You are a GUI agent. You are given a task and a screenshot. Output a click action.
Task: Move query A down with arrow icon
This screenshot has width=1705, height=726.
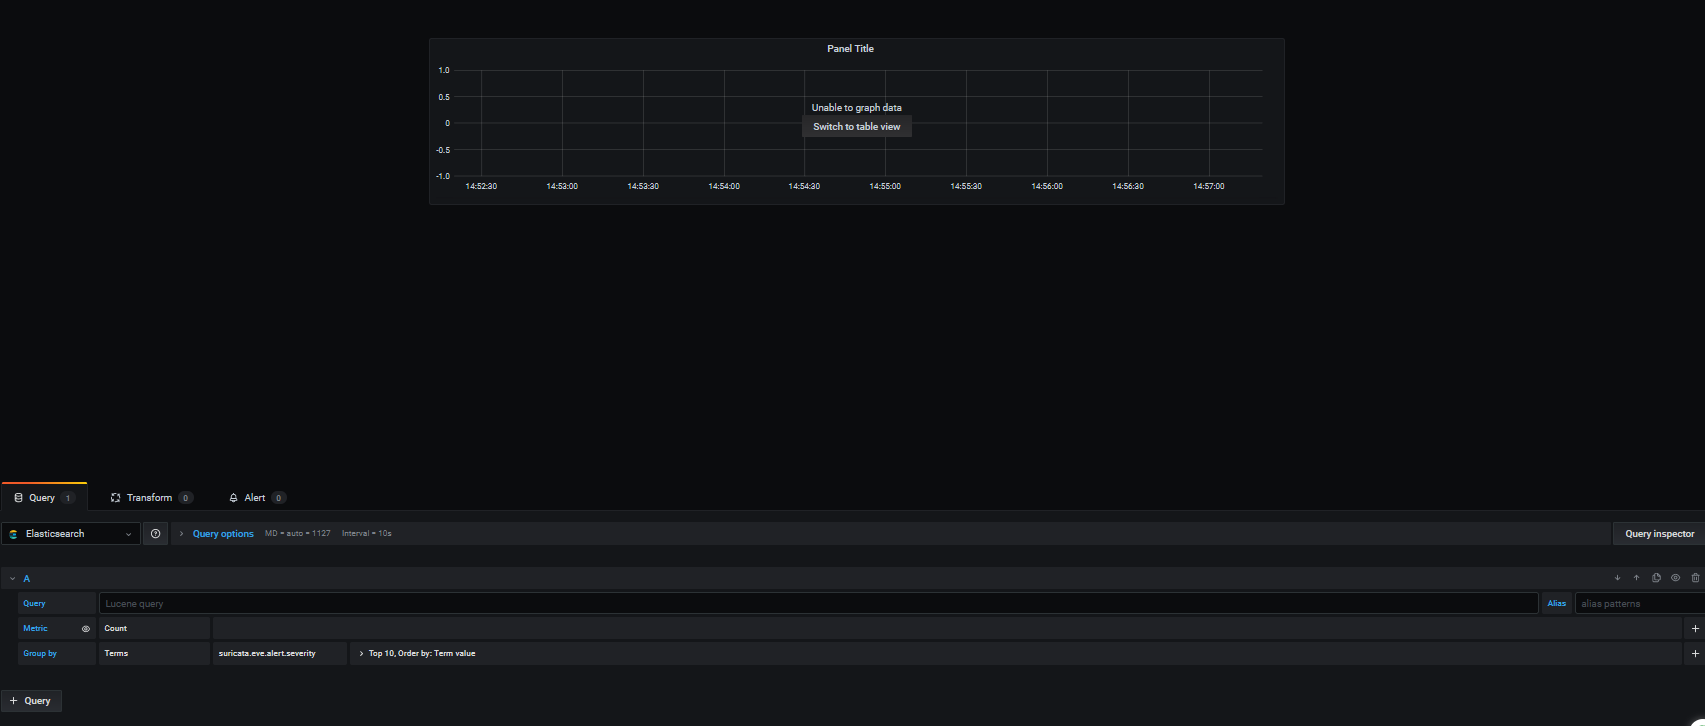(x=1617, y=578)
